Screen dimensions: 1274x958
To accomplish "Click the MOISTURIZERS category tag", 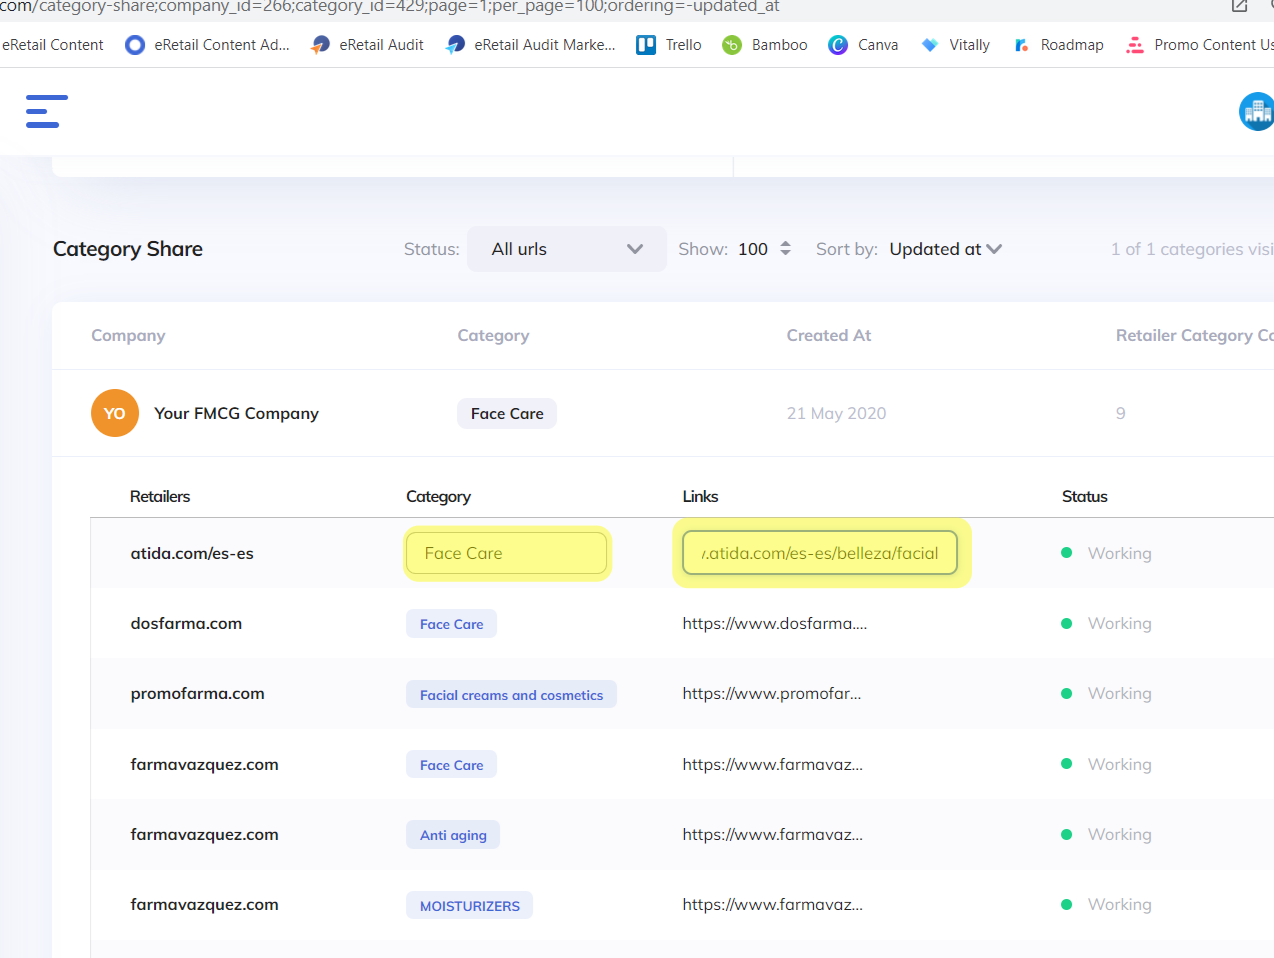I will click(x=469, y=905).
